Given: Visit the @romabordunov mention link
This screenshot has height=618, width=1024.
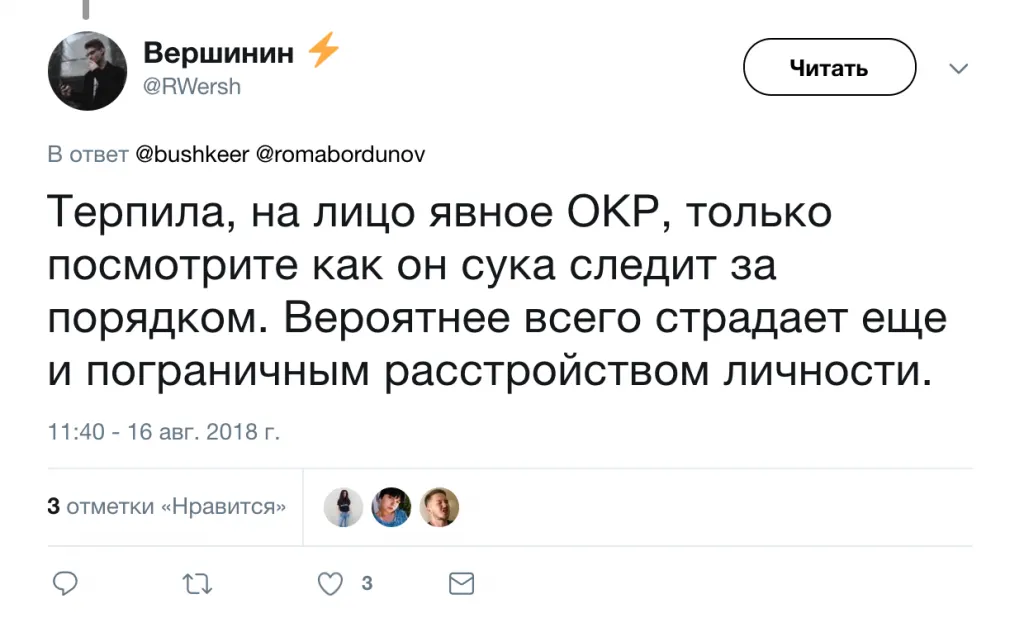Looking at the screenshot, I should tap(341, 155).
